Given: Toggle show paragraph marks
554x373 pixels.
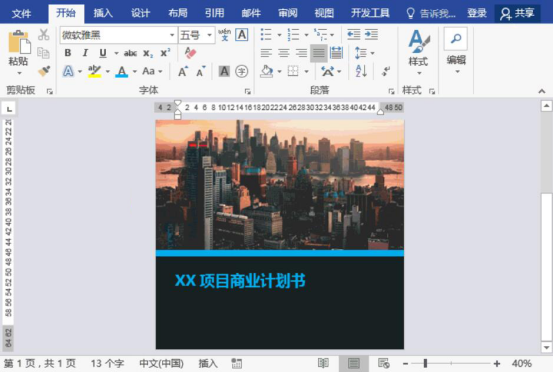Looking at the screenshot, I should (385, 71).
